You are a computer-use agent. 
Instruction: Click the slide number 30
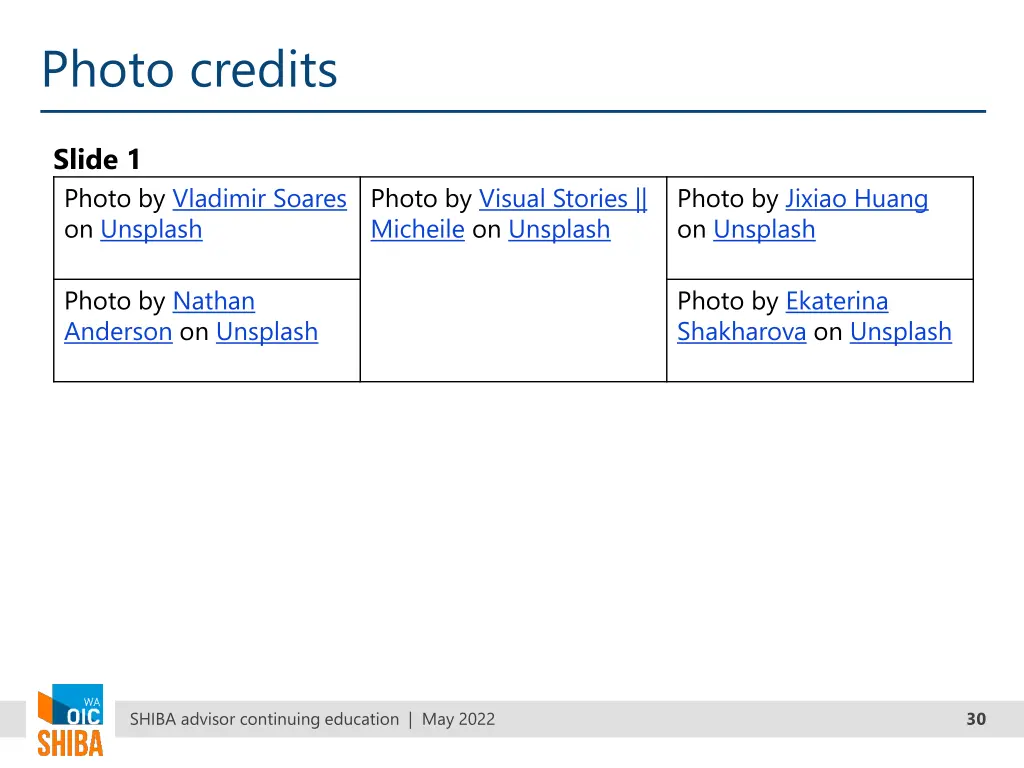pyautogui.click(x=976, y=719)
